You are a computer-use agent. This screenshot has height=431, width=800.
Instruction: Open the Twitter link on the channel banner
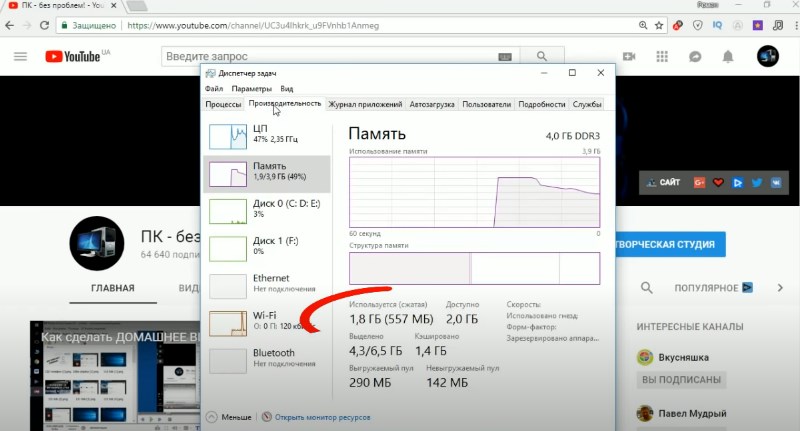click(757, 183)
